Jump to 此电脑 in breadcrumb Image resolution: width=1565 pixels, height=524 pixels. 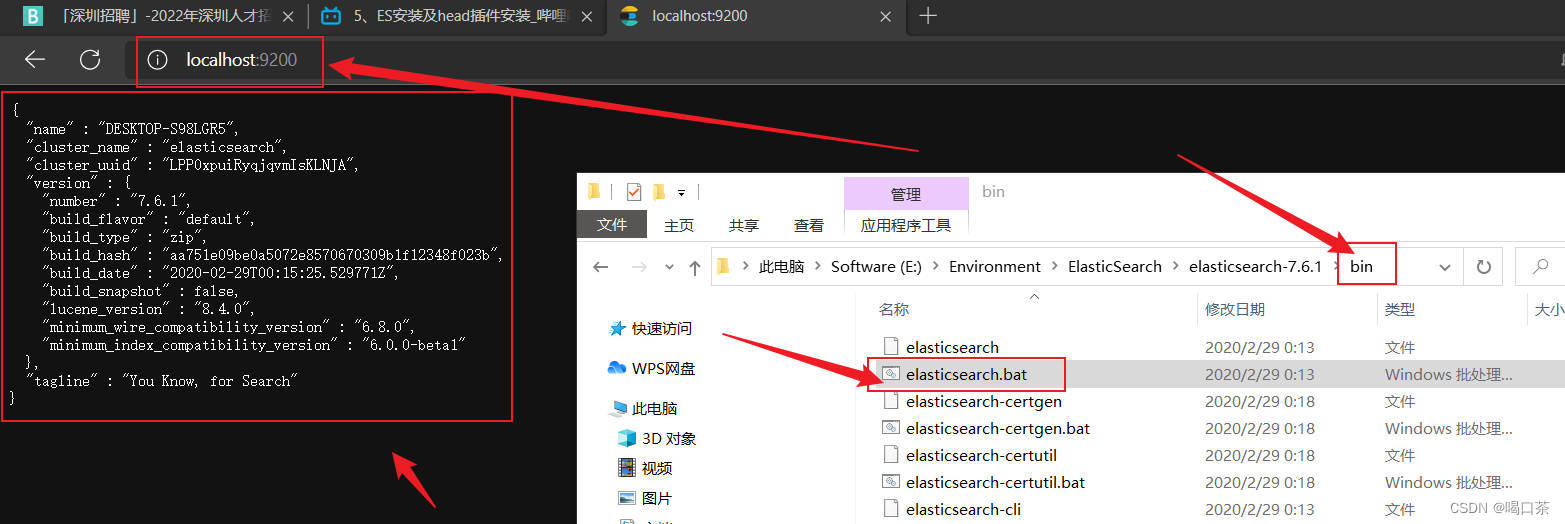click(x=781, y=267)
